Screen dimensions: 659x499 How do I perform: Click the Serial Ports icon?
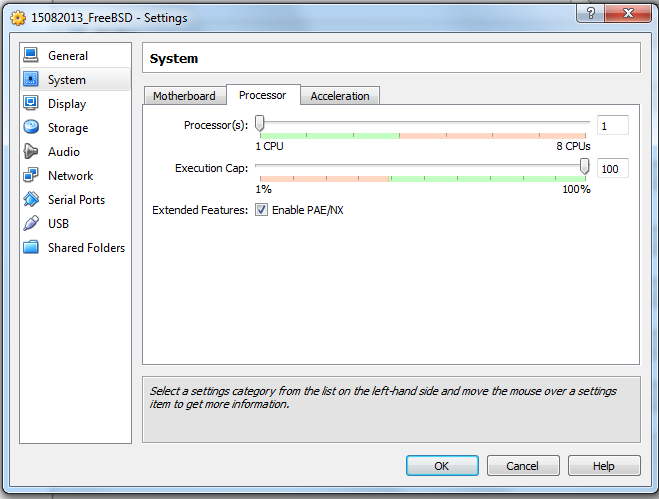coord(31,200)
